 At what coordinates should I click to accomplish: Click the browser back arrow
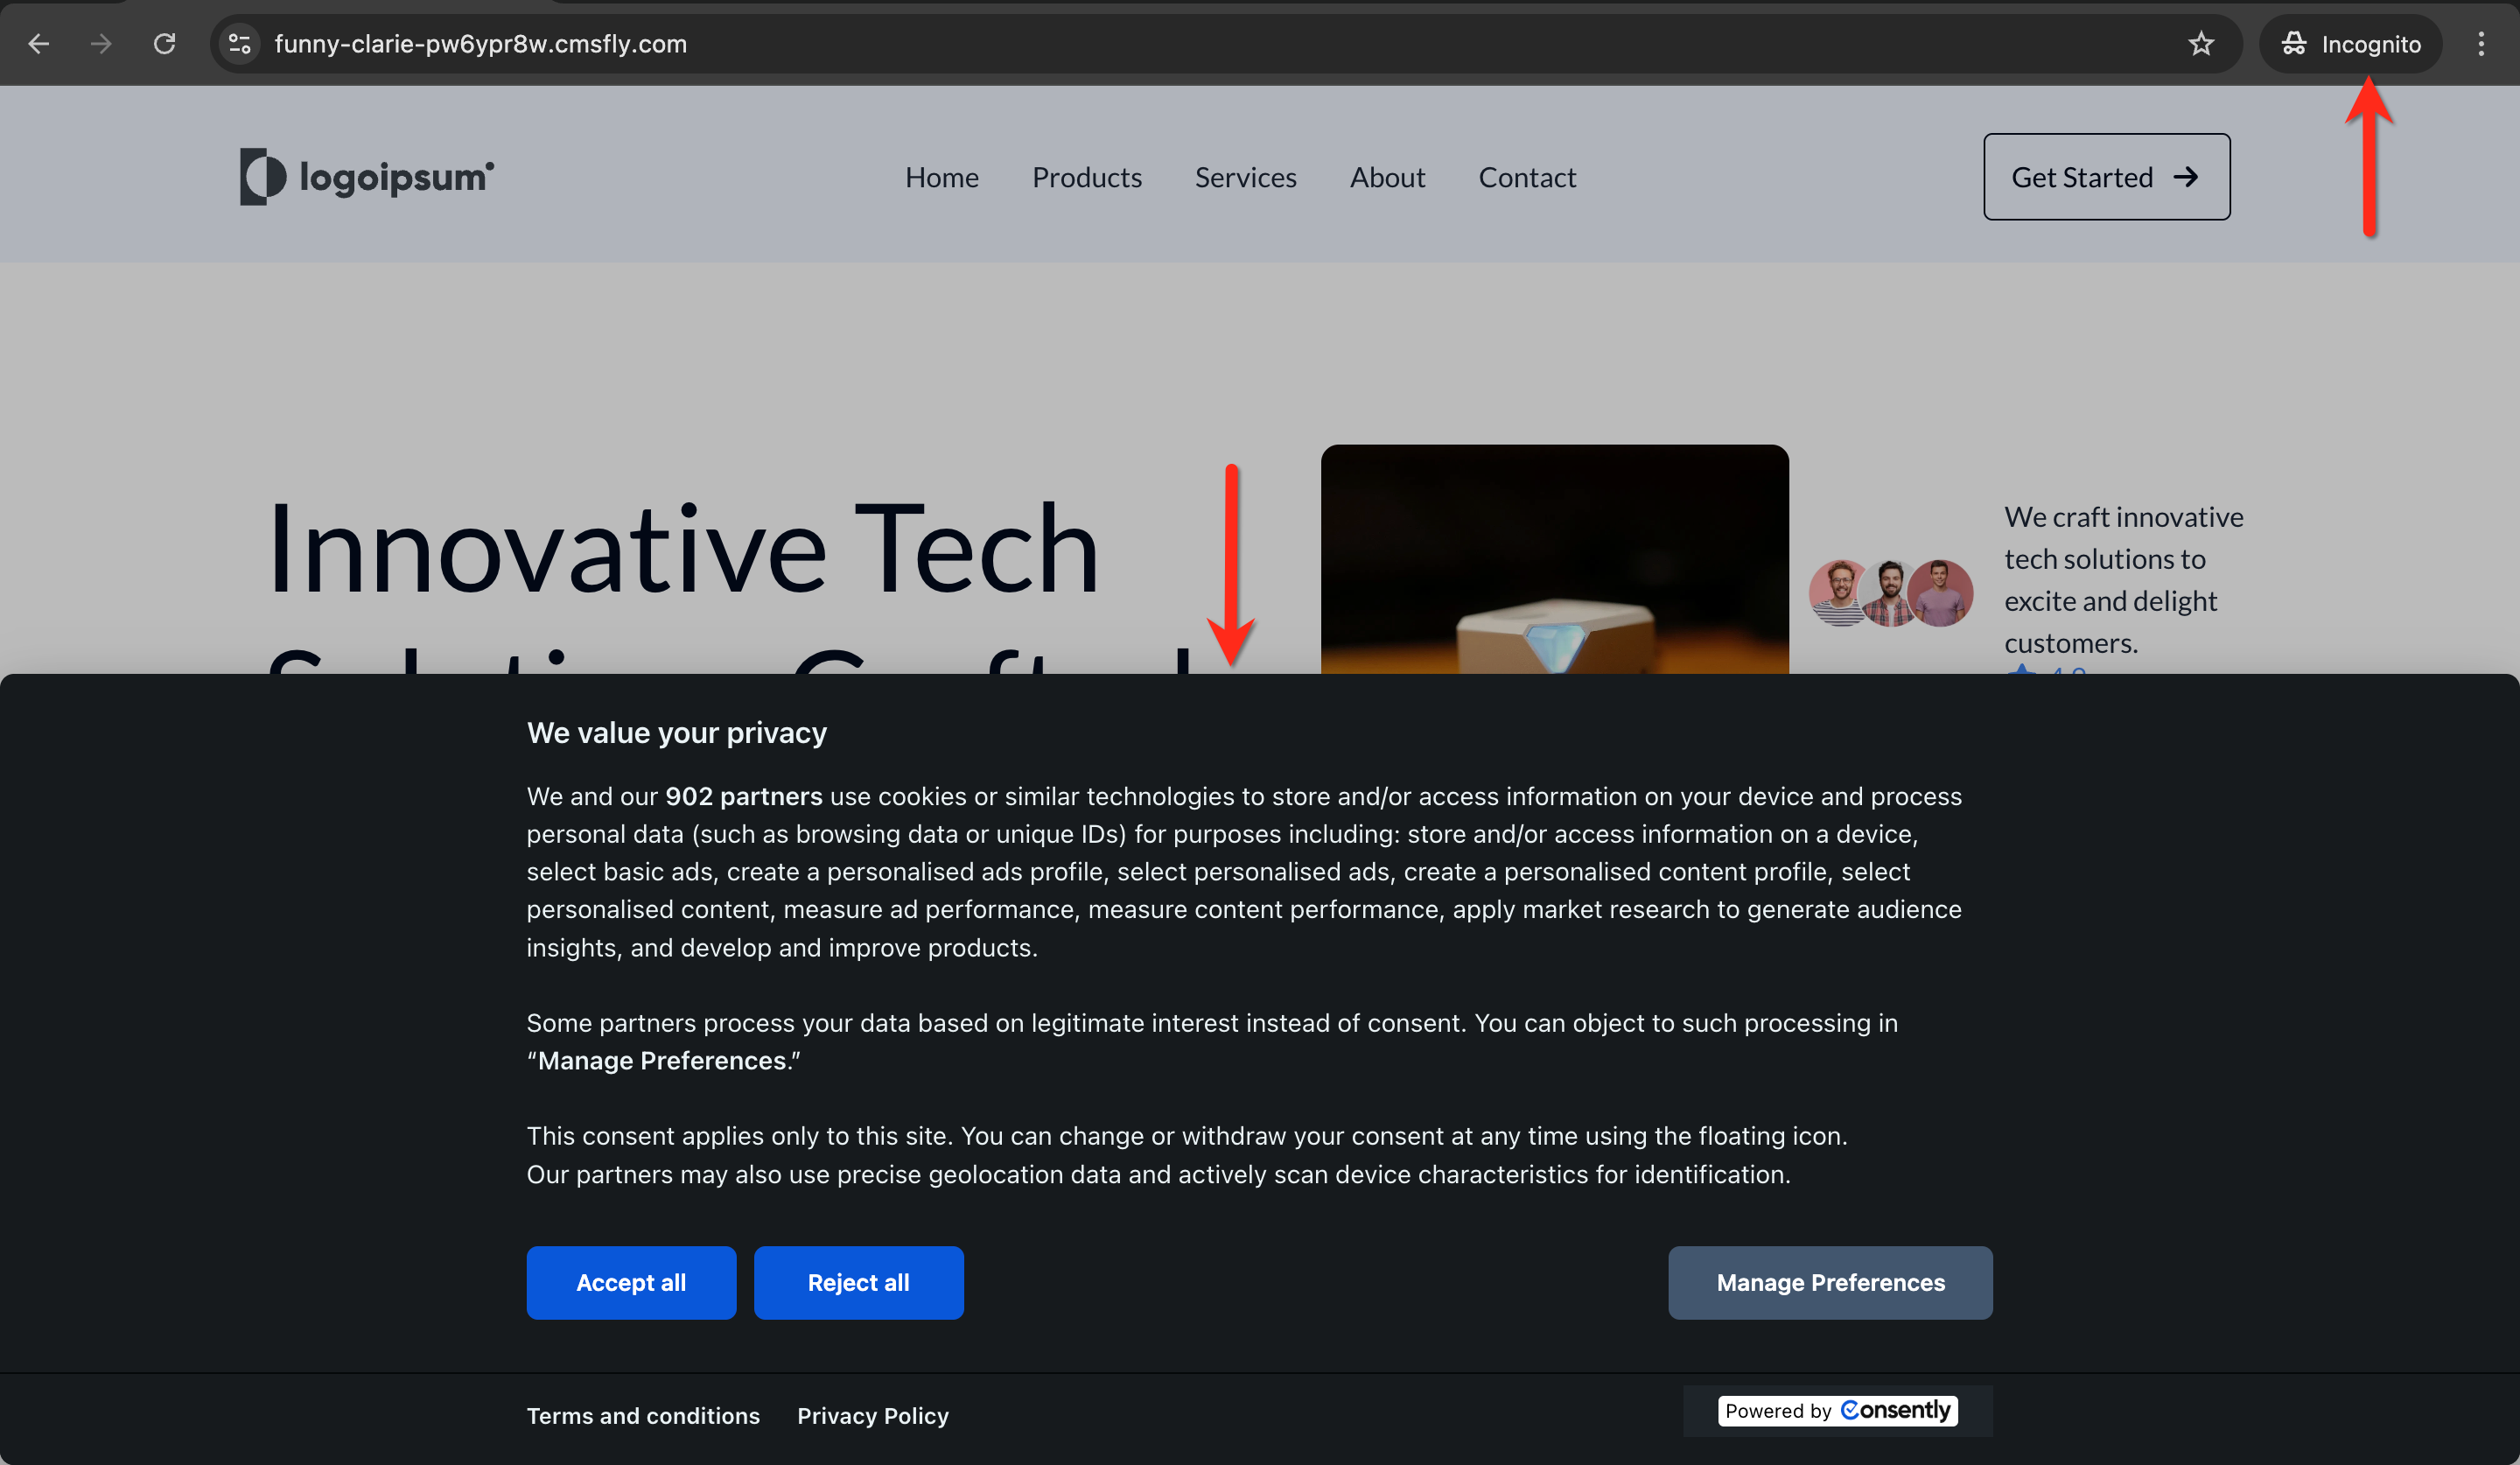pos(38,44)
